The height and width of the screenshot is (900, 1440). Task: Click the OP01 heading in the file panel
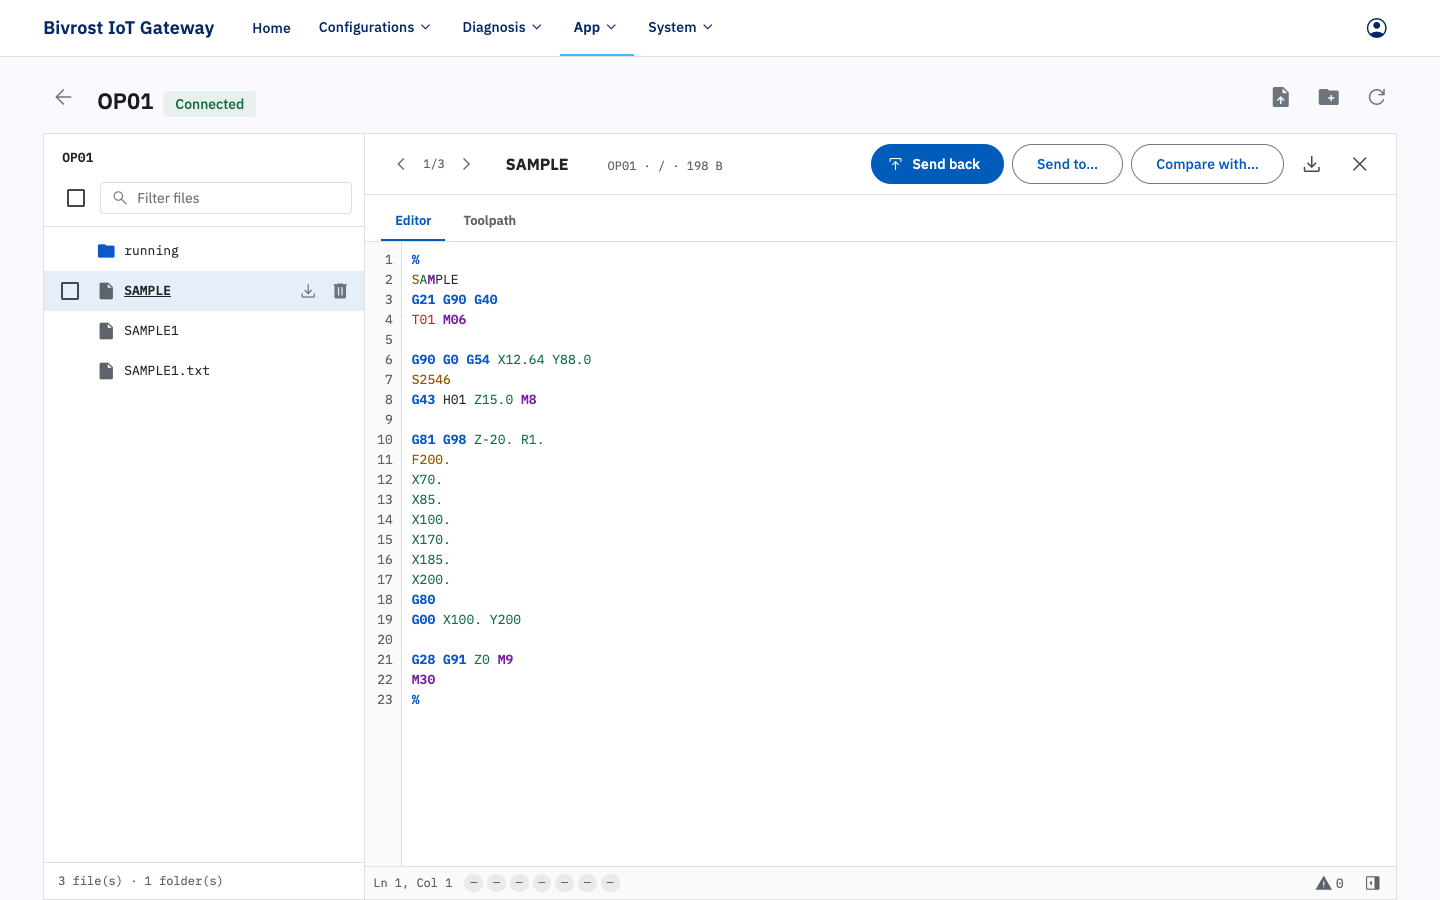[77, 158]
